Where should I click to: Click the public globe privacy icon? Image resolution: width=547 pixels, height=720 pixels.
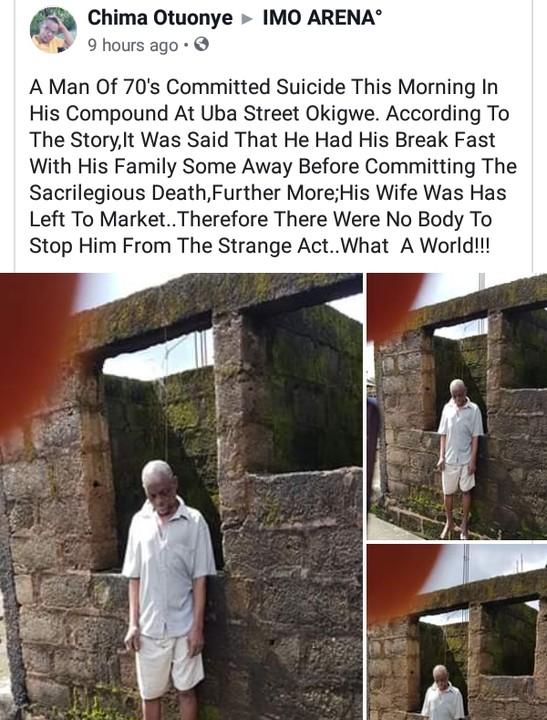(x=202, y=45)
